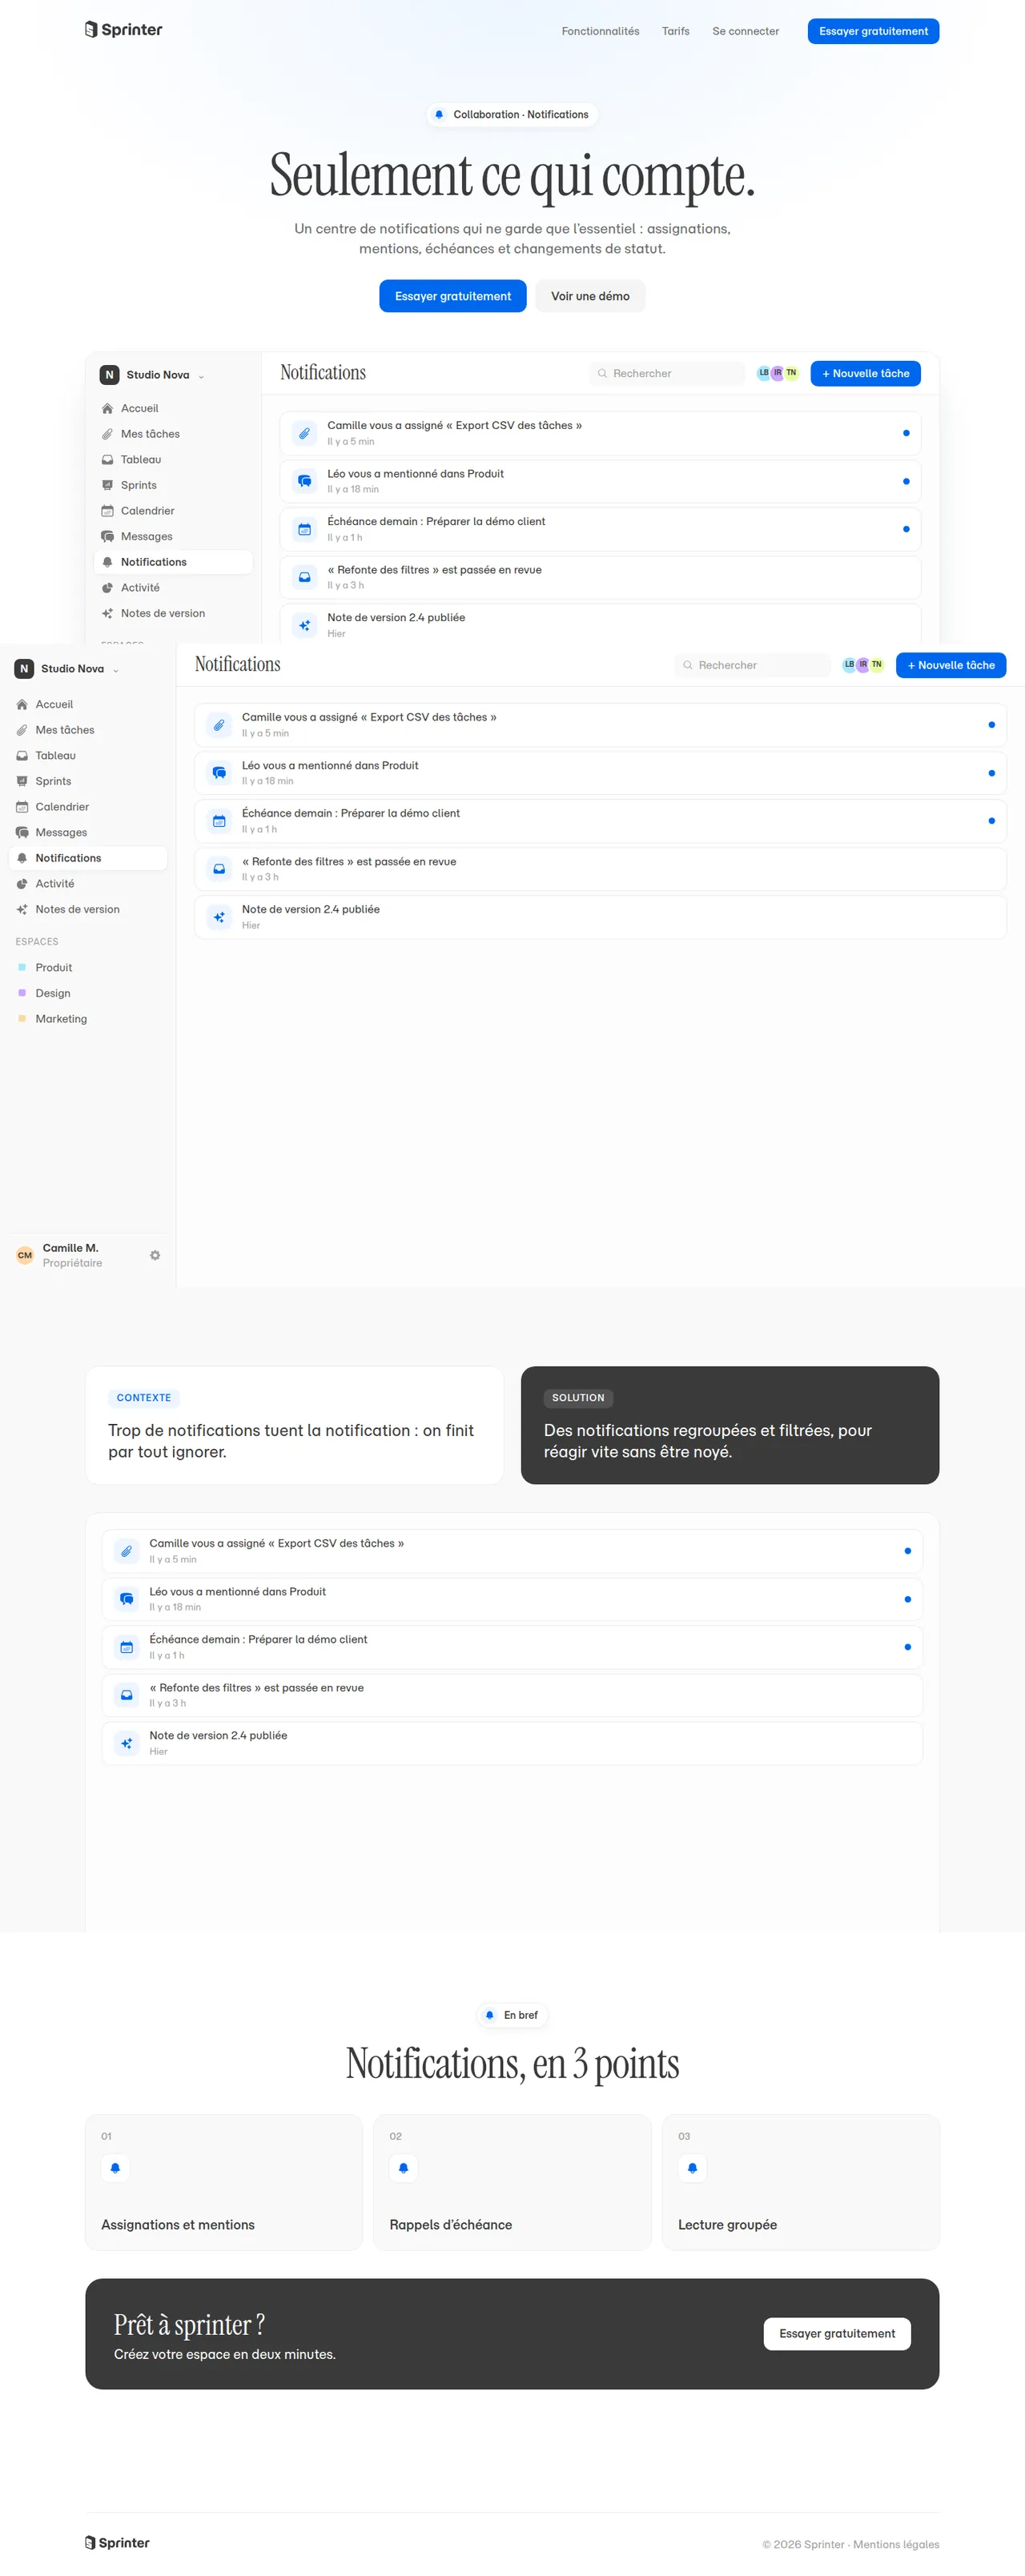Click the blue Produit space swatch
This screenshot has height=2576, width=1025.
(22, 967)
